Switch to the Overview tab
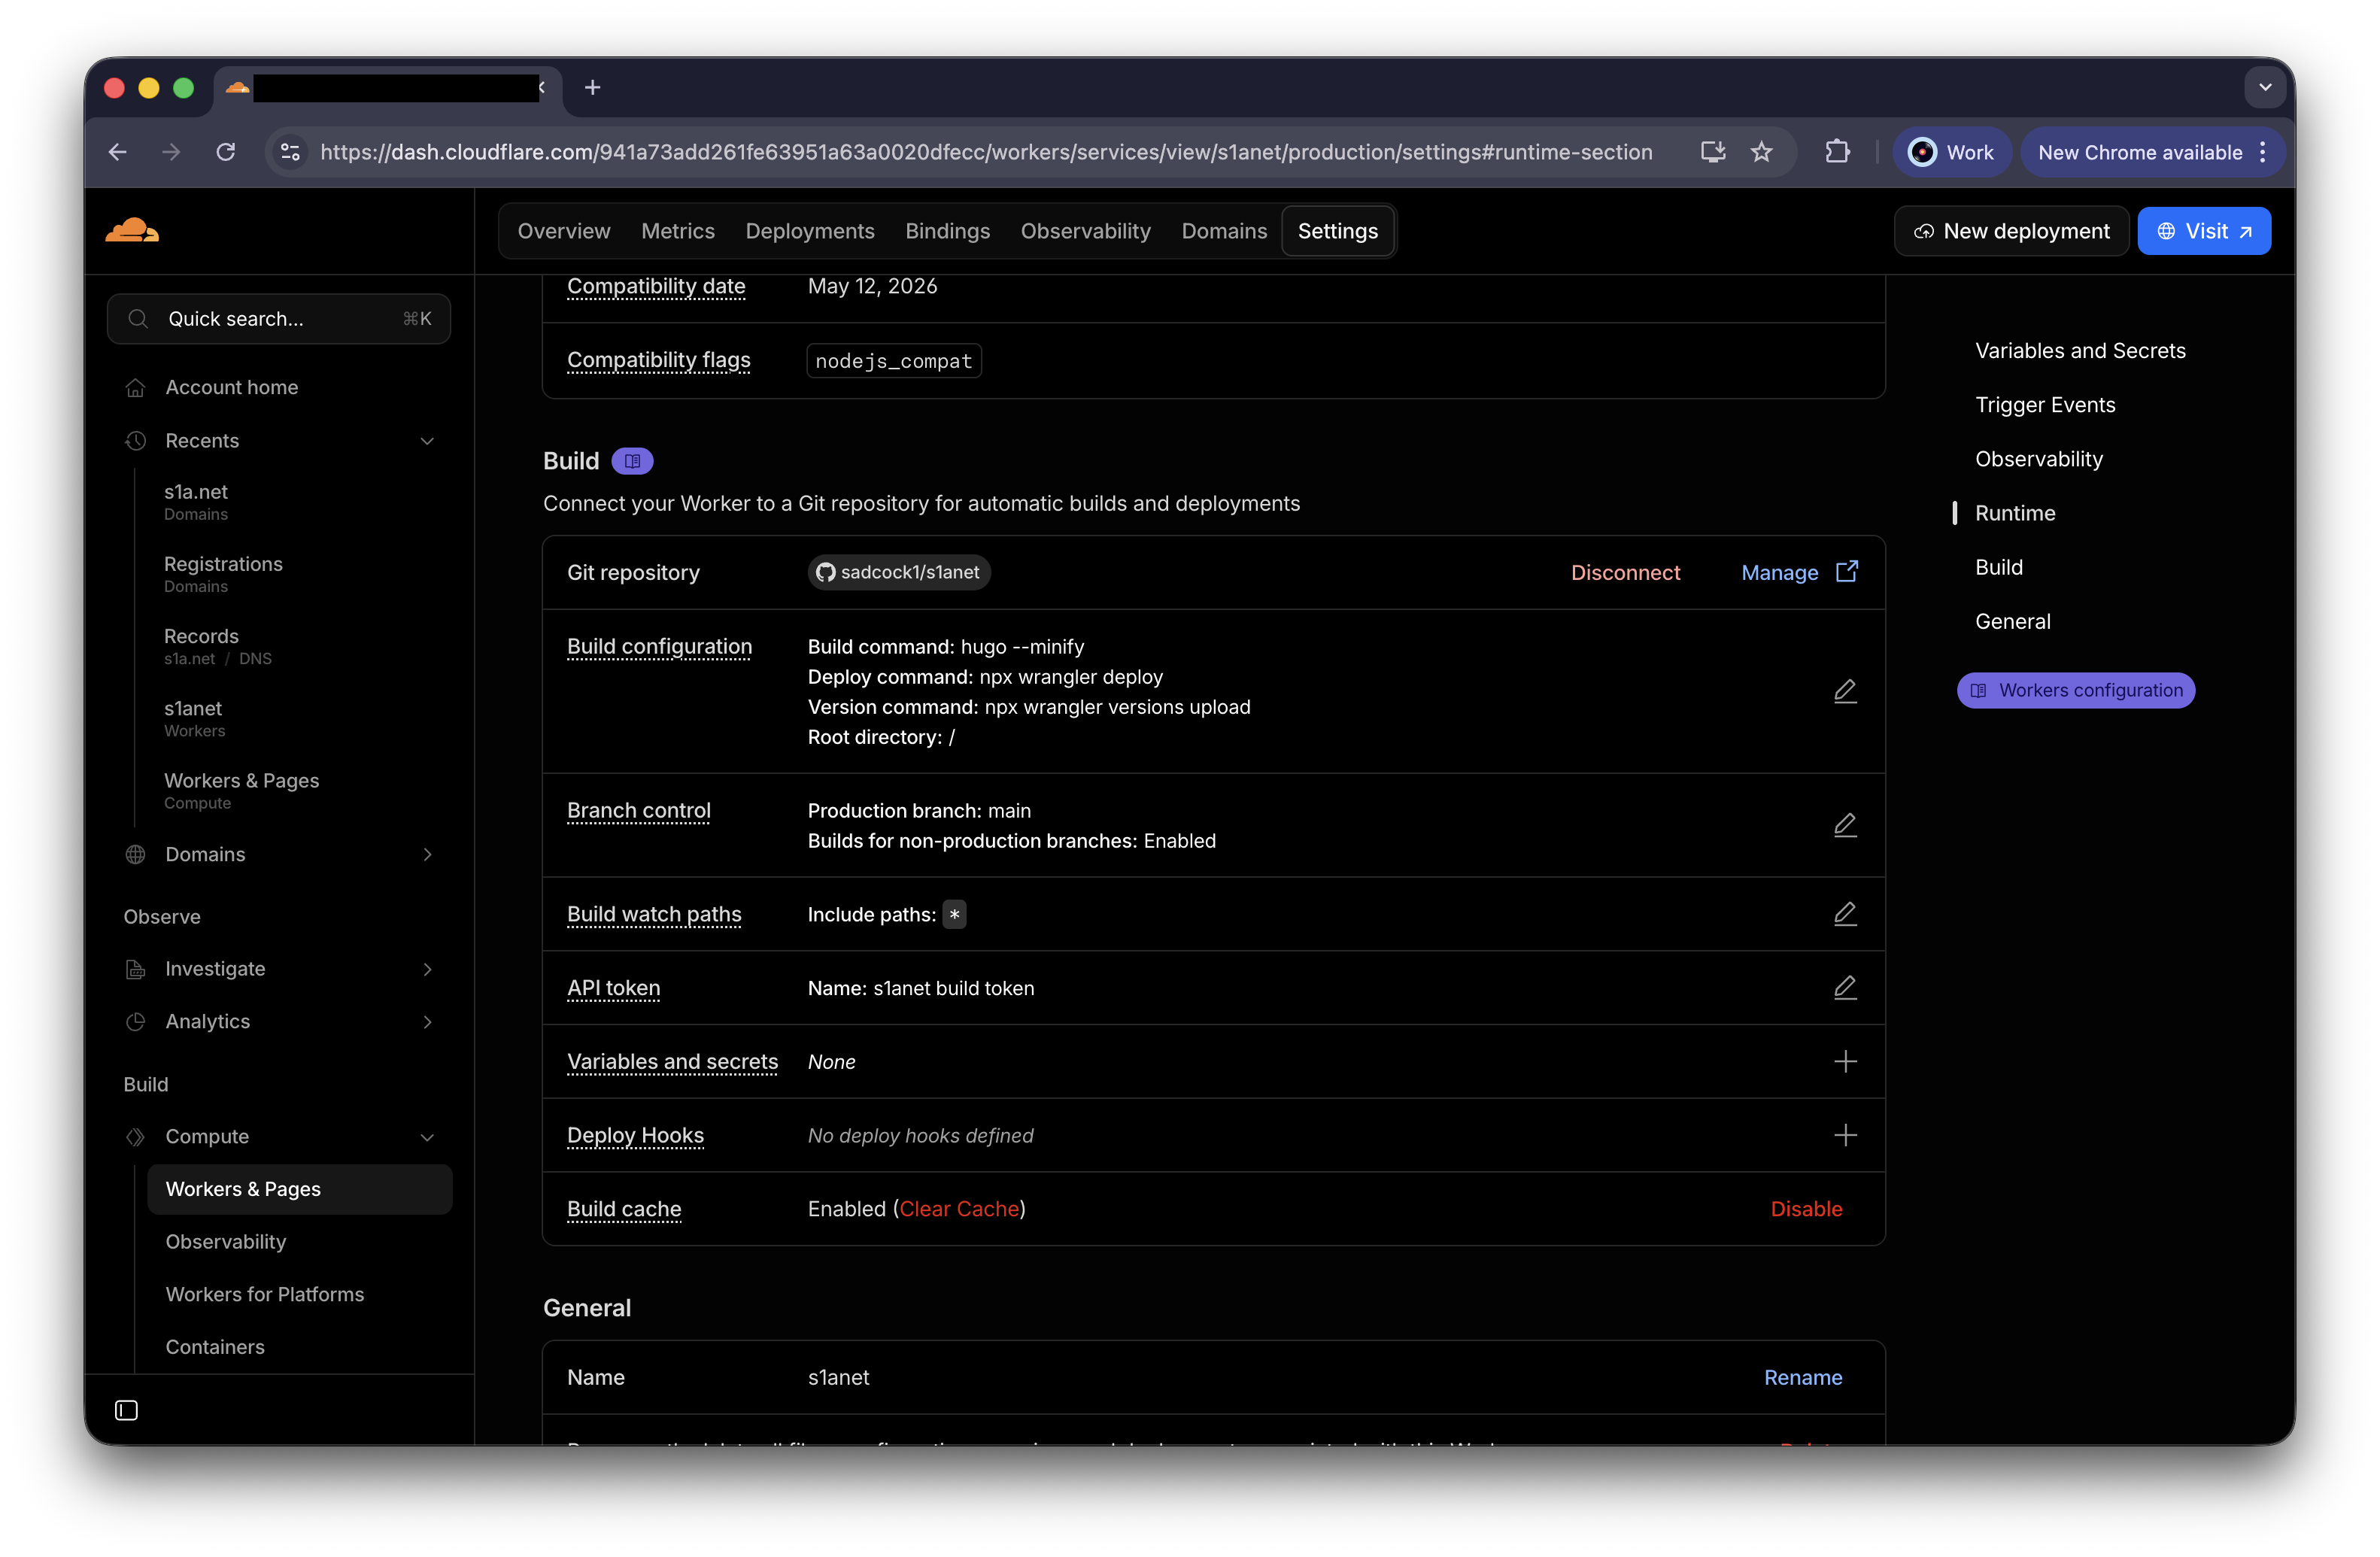This screenshot has height=1557, width=2380. point(563,231)
